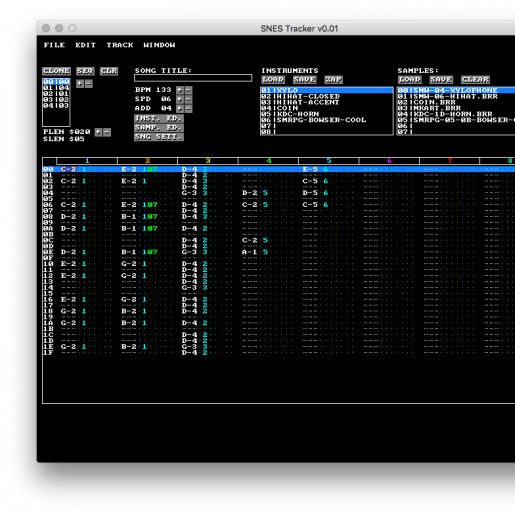Increase BPM with the plus button
The image size is (515, 515).
tap(180, 90)
